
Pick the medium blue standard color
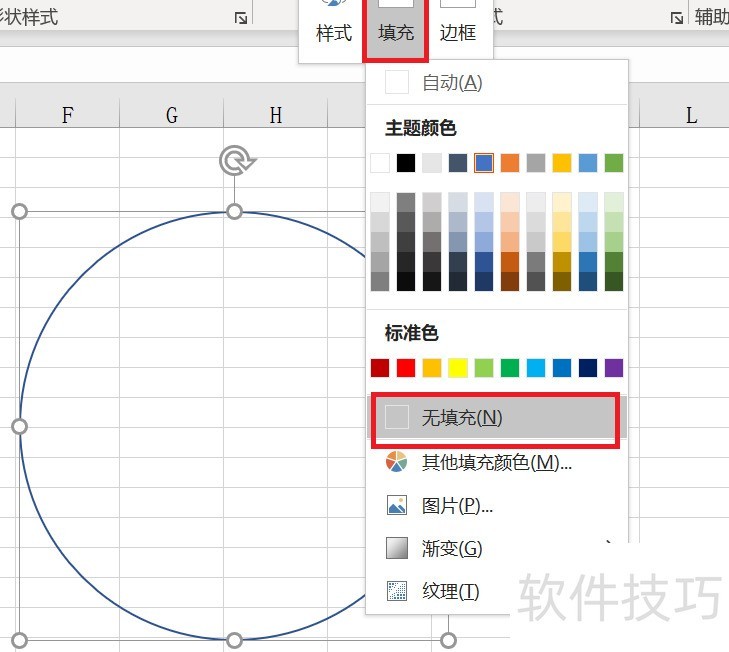pos(562,368)
